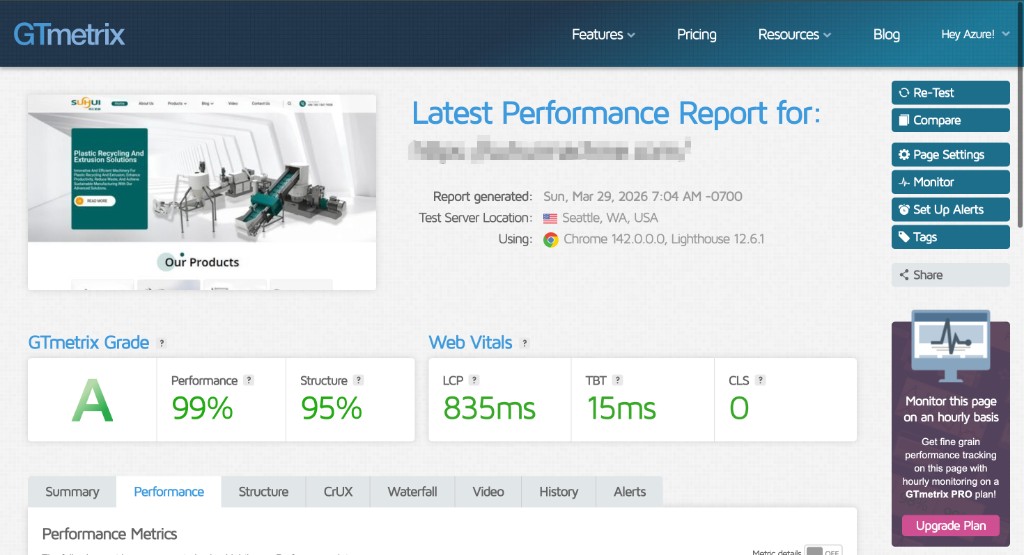Click the Re-Test button
Viewport: 1024px width, 555px height.
click(x=950, y=93)
